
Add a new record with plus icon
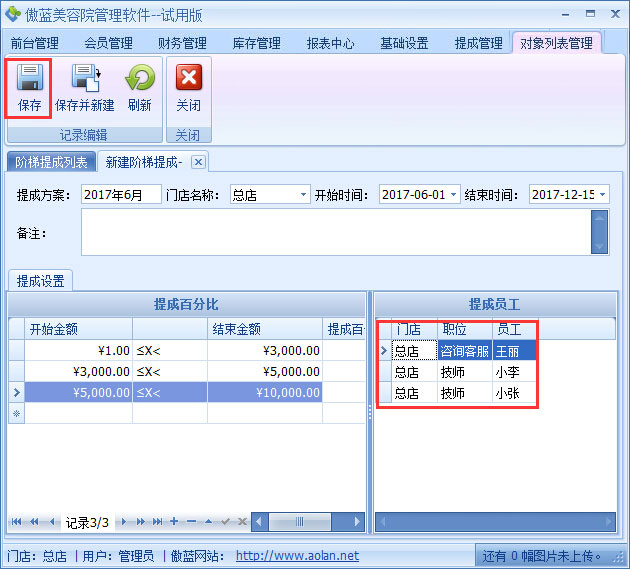point(174,522)
